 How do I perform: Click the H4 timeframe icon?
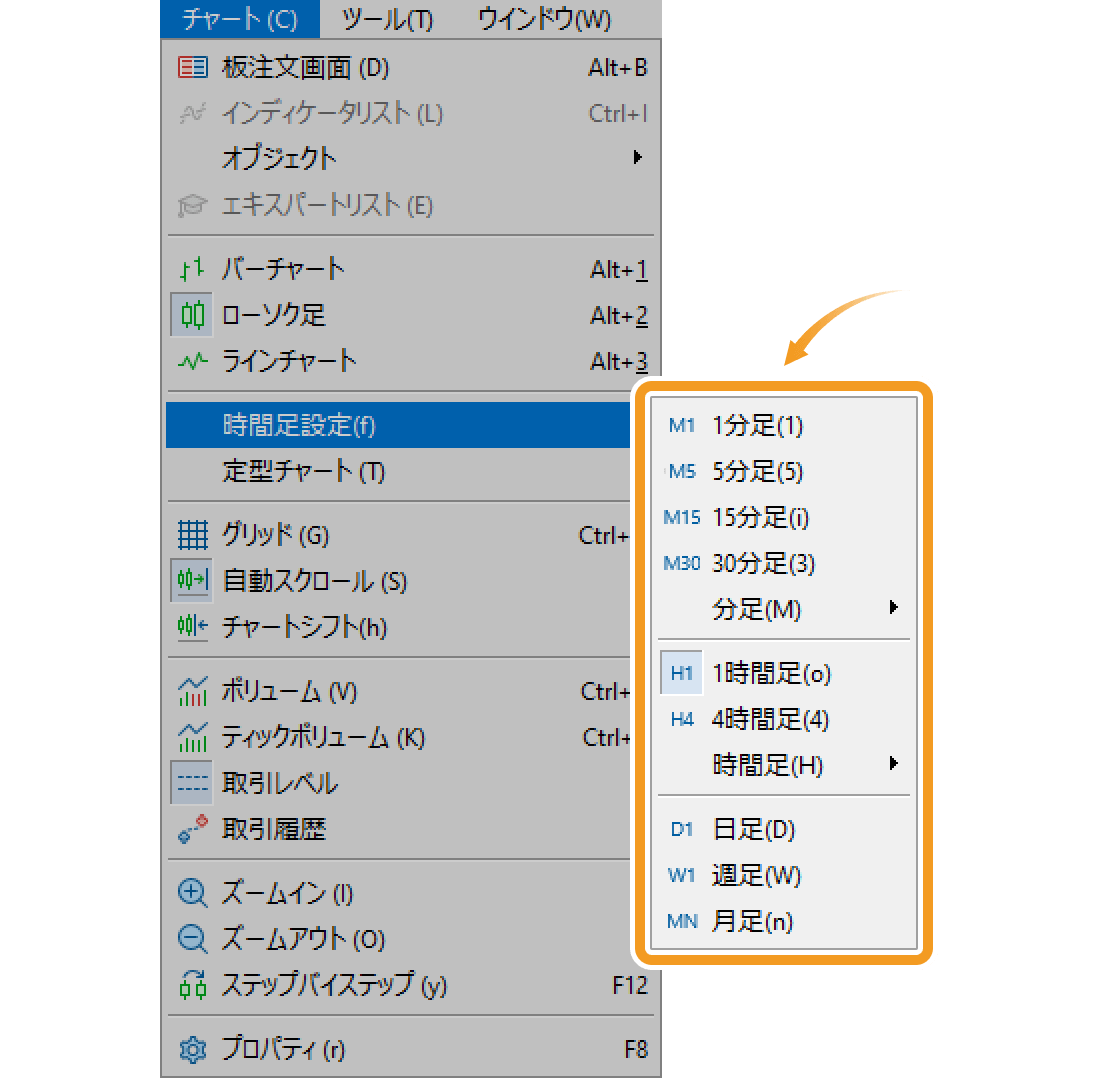(682, 719)
